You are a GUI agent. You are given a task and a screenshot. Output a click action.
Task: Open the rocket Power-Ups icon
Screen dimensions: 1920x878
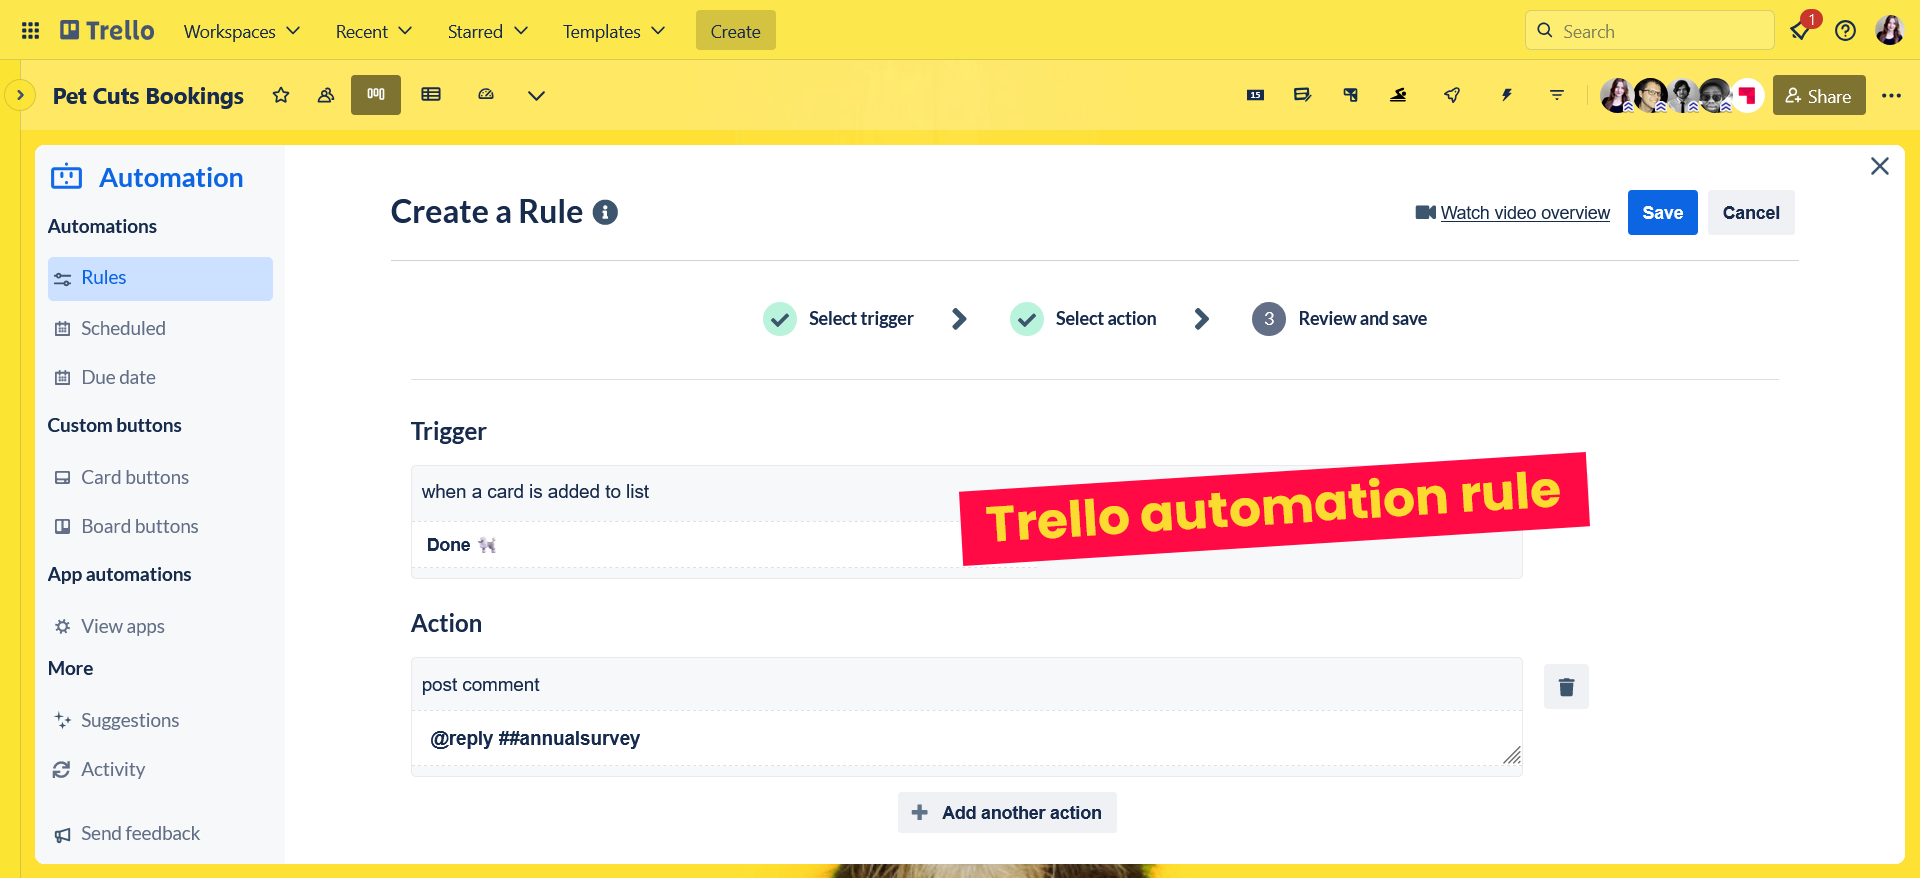click(1452, 95)
